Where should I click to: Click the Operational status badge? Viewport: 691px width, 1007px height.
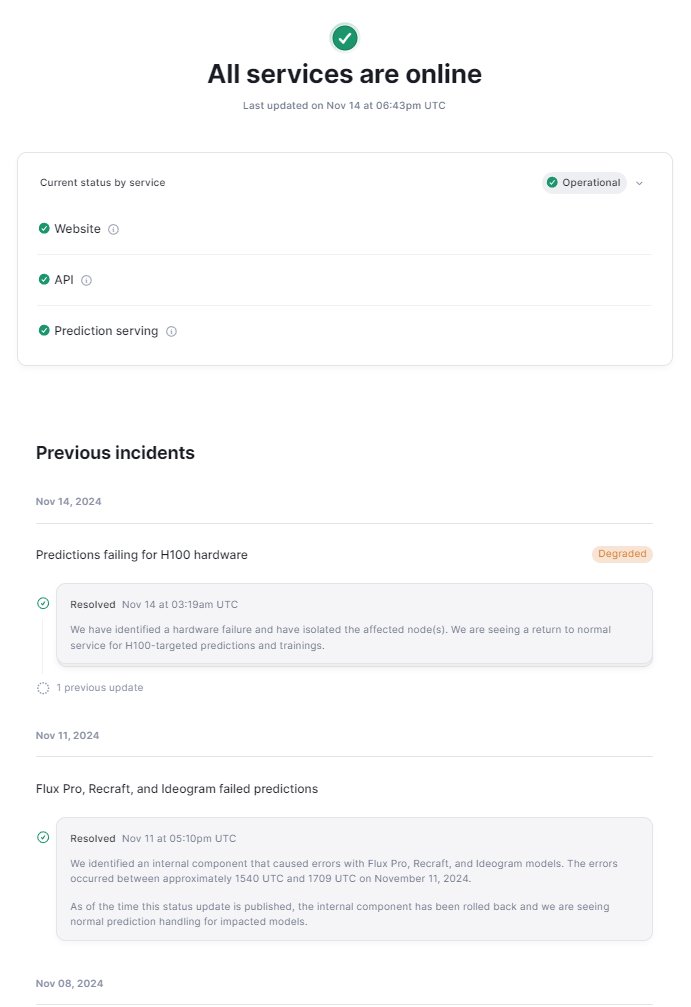(x=584, y=183)
